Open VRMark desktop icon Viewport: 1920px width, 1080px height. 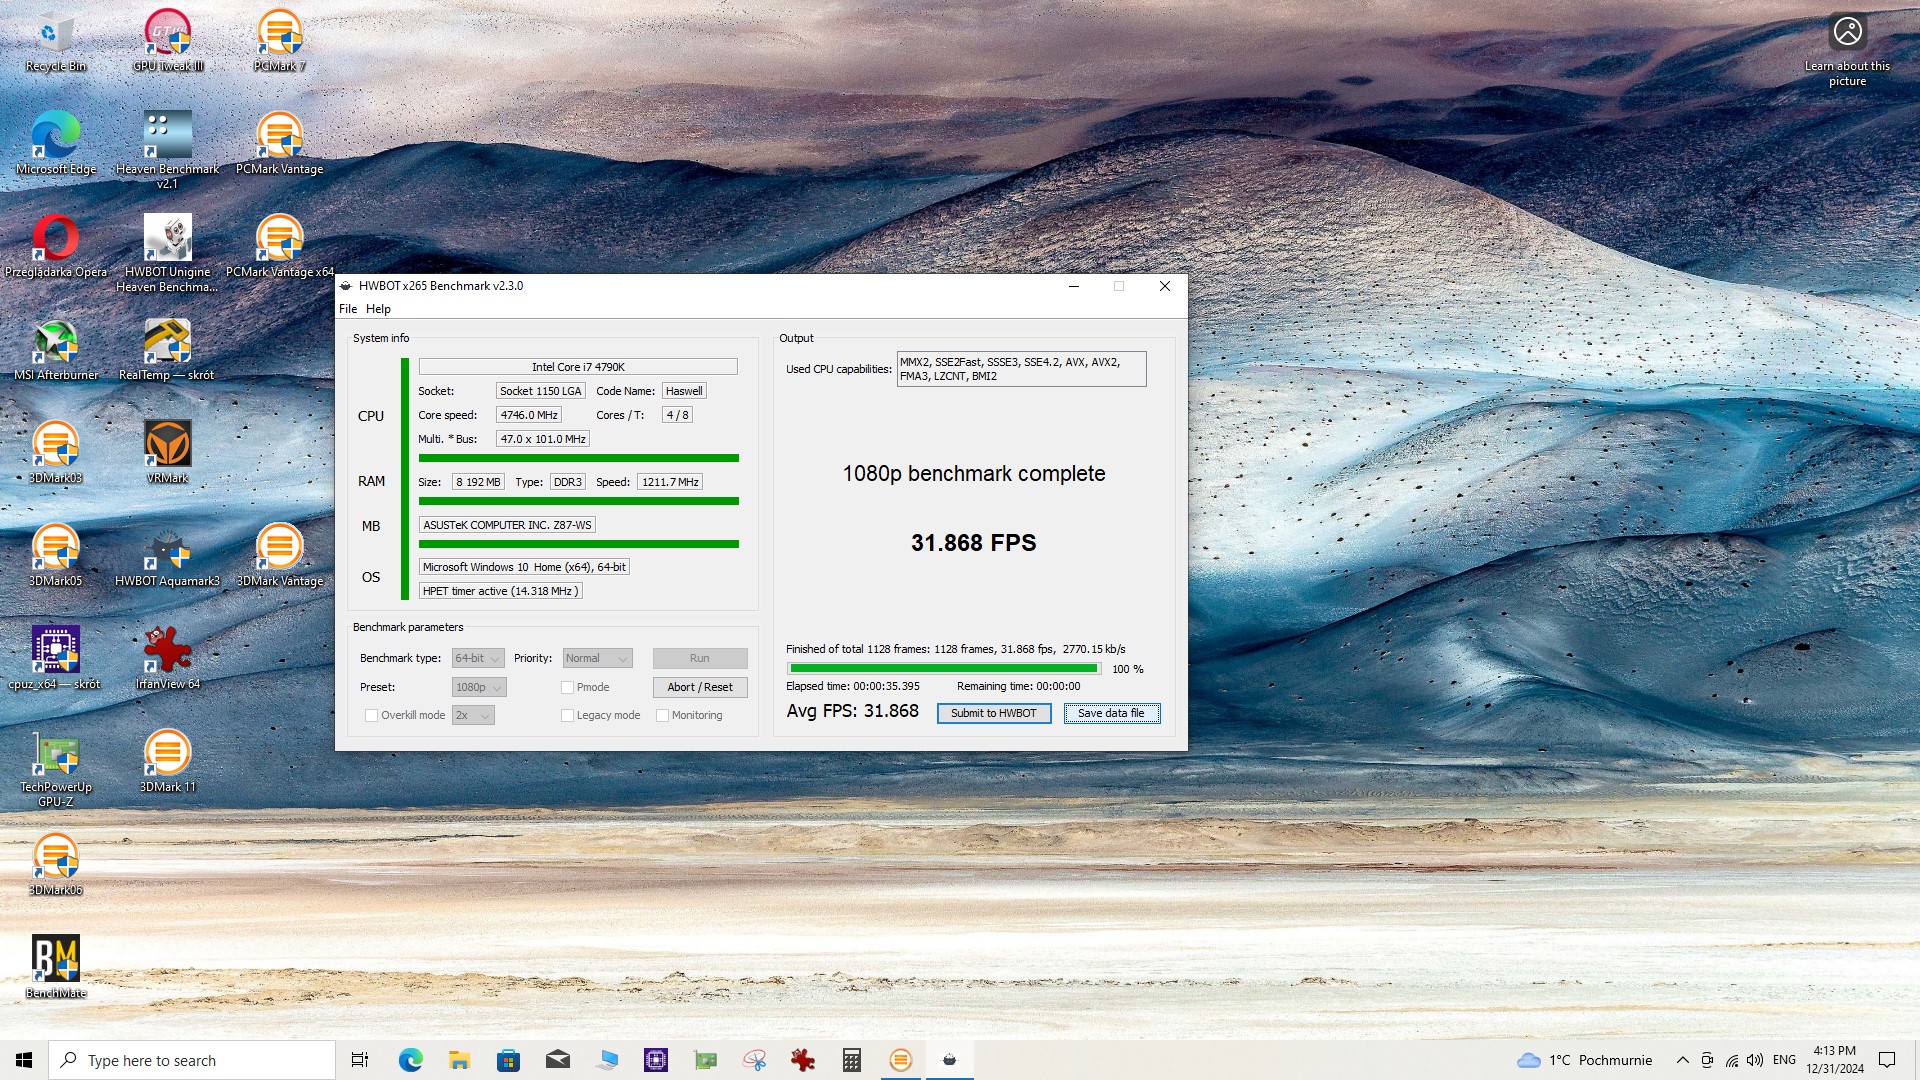[168, 453]
